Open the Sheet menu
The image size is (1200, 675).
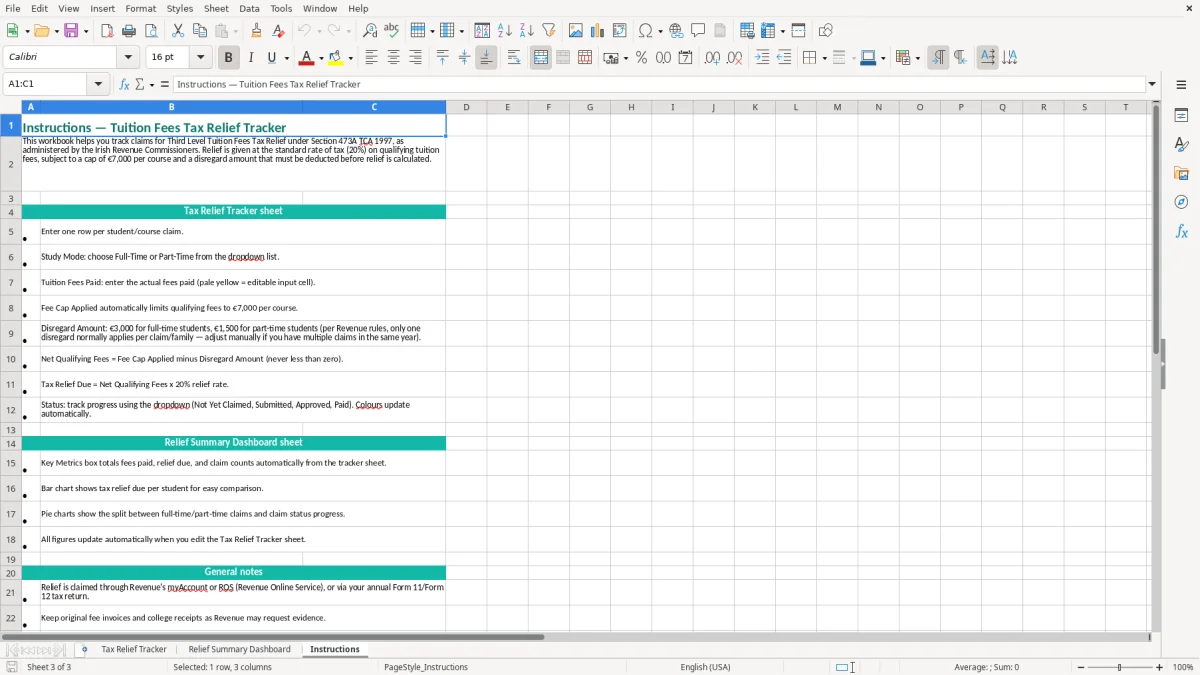(216, 8)
